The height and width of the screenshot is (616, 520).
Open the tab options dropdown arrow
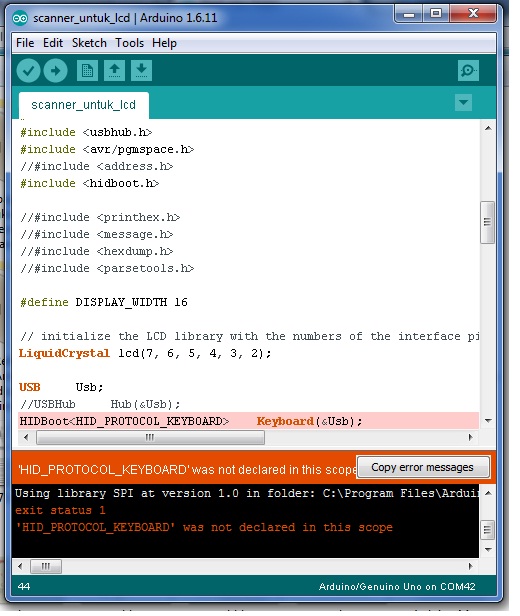[463, 103]
